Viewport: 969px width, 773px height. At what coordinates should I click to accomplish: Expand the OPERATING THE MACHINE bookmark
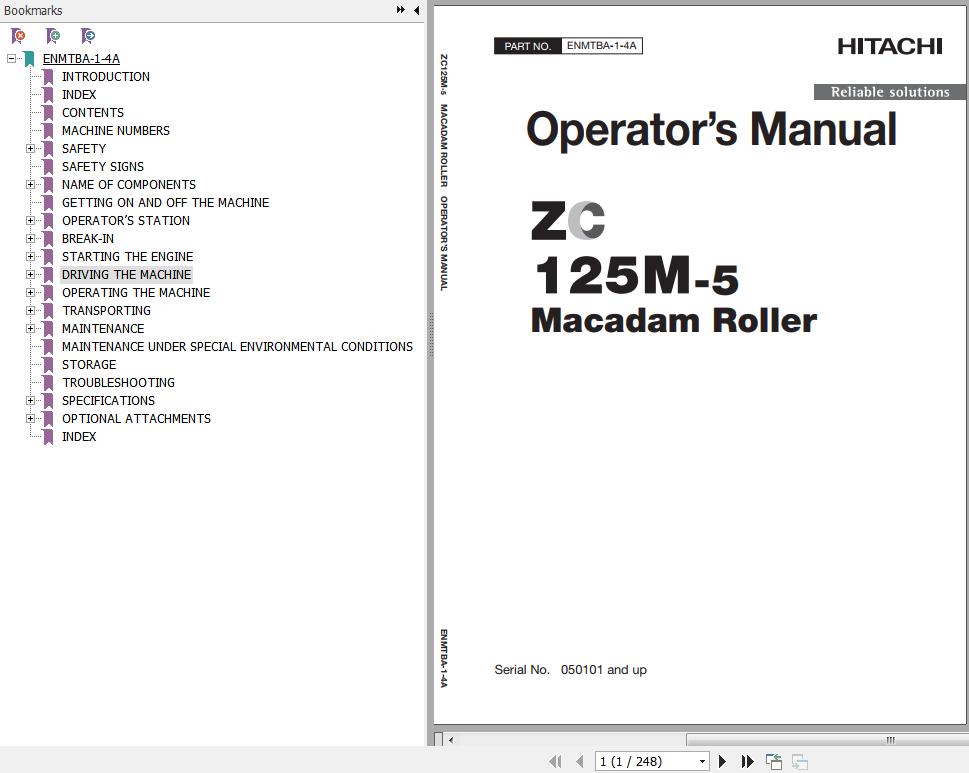click(x=30, y=292)
